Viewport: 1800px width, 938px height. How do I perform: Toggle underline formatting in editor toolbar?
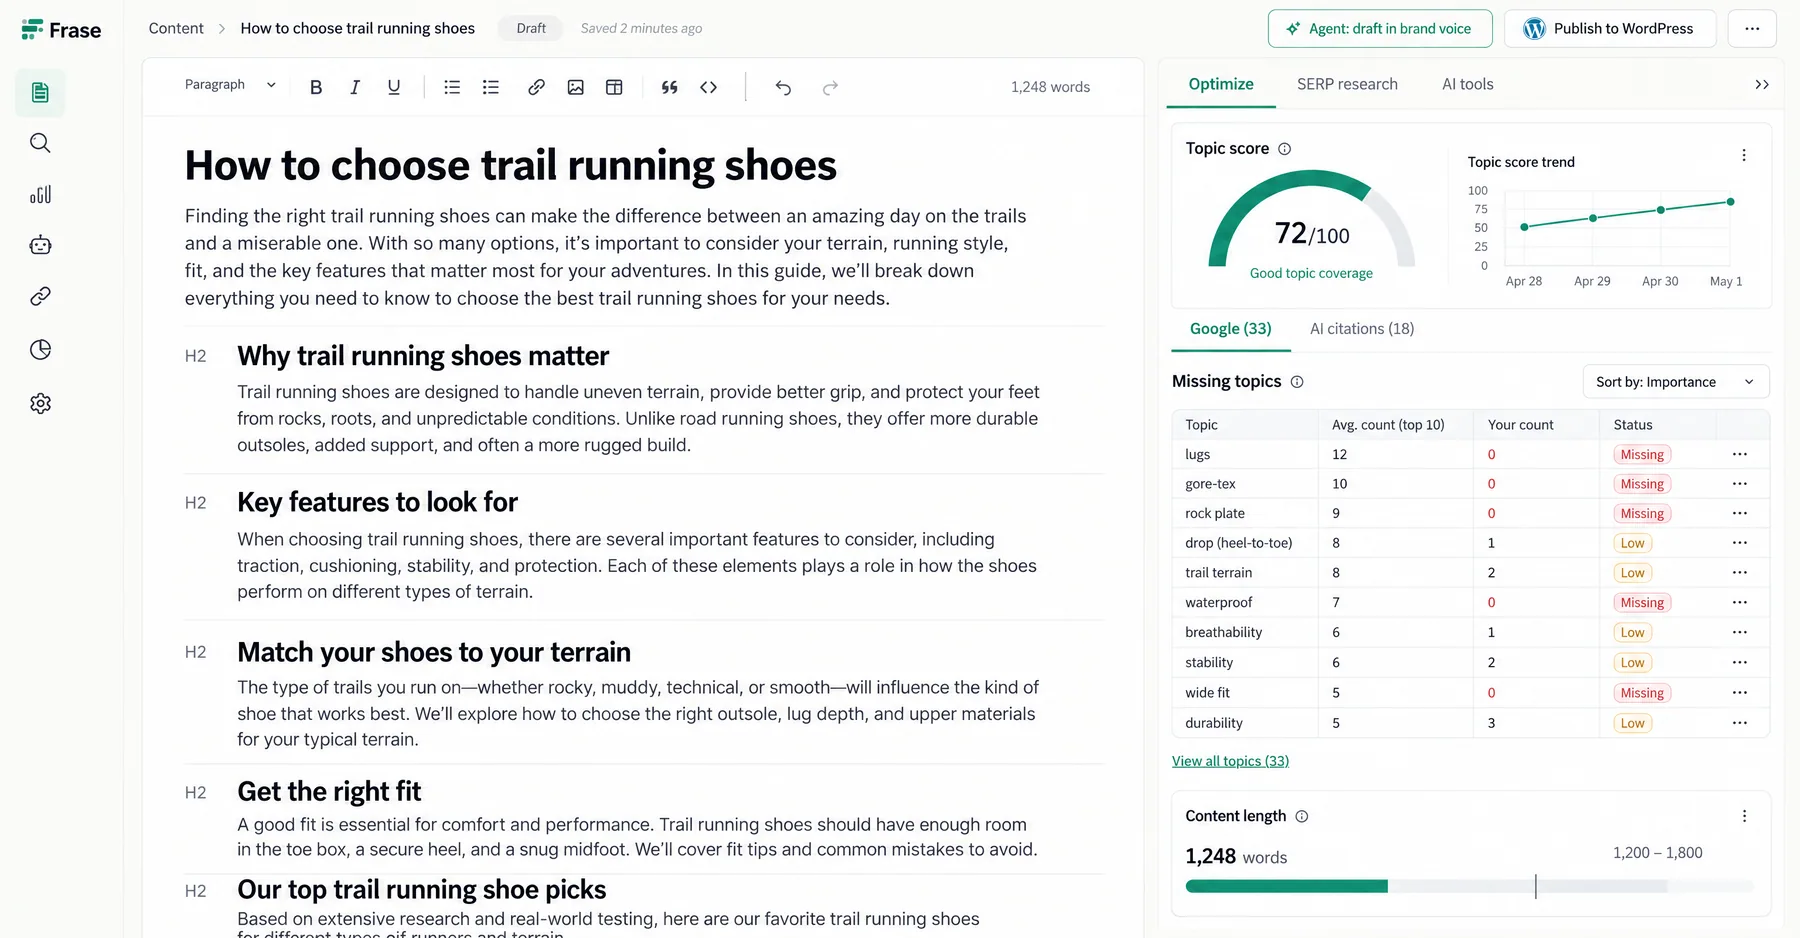[x=394, y=87]
